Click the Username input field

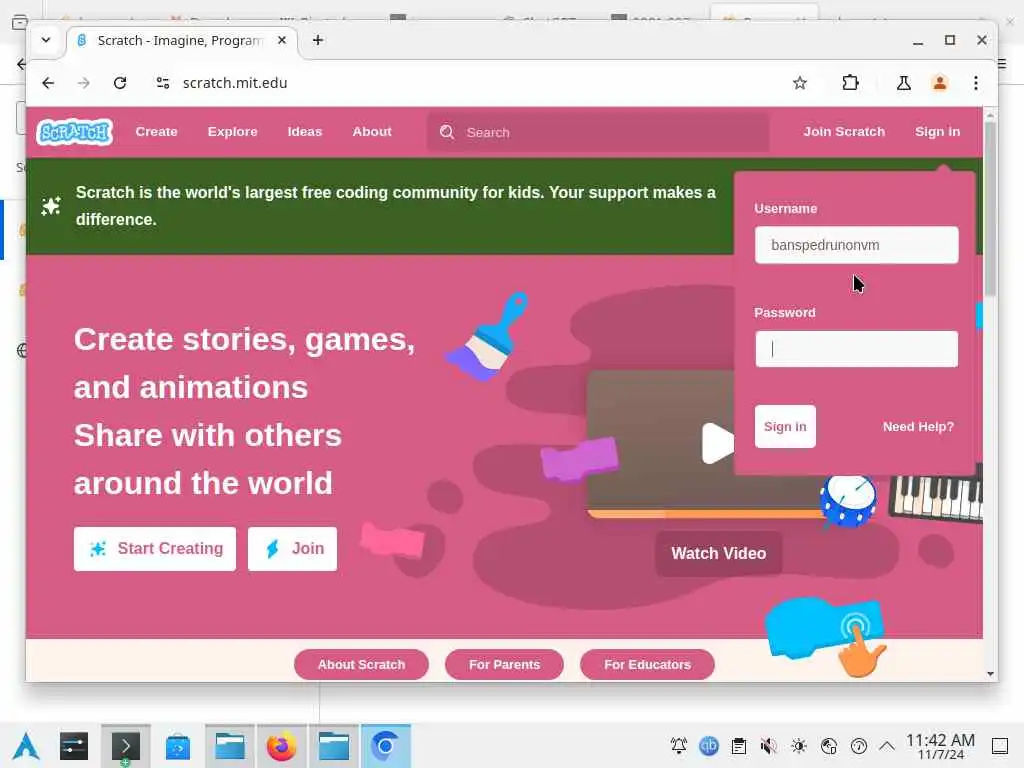pos(856,245)
